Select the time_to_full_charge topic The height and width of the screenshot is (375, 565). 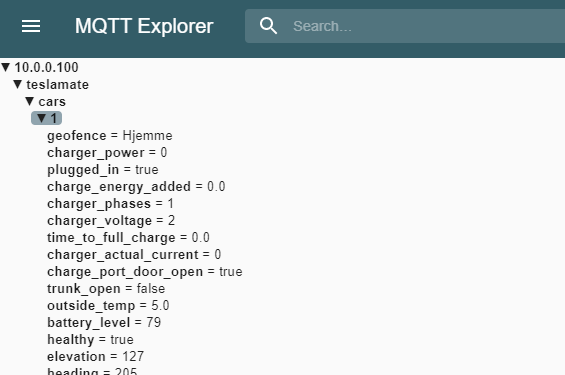[128, 237]
